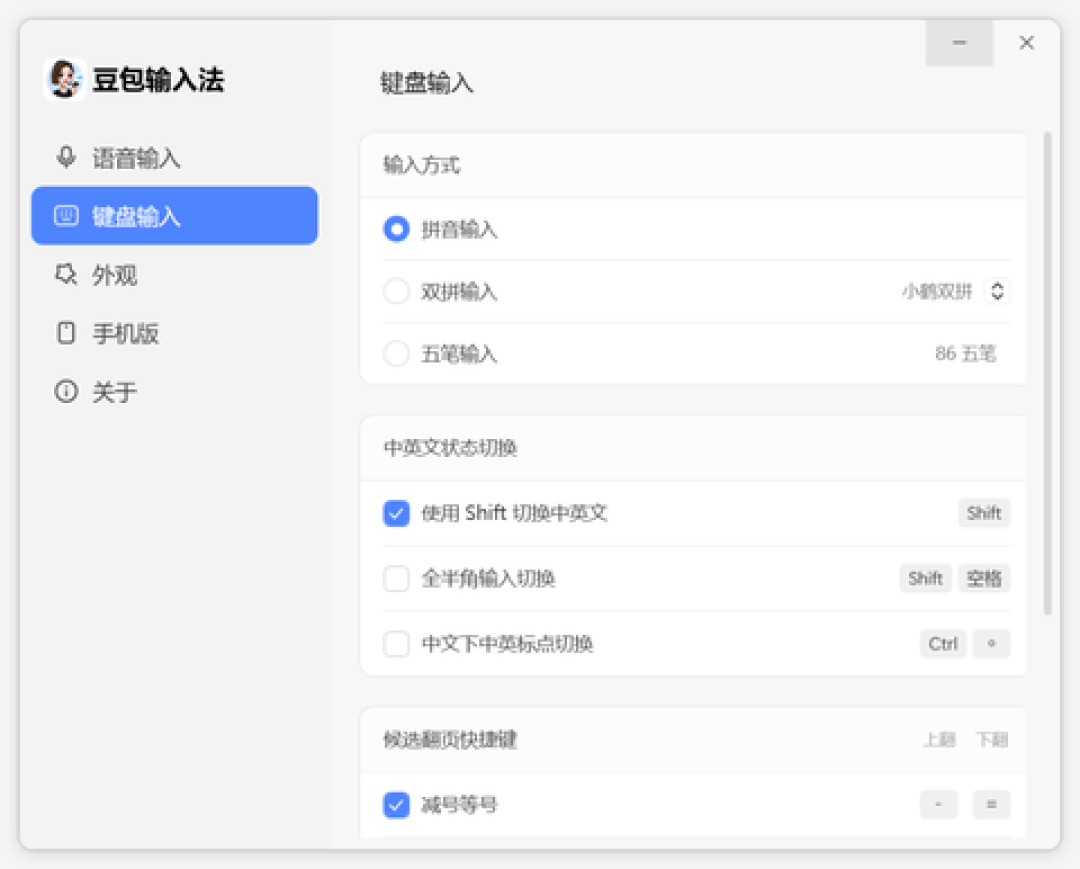Click the microphone icon for voice input
The height and width of the screenshot is (869, 1080).
coord(66,158)
